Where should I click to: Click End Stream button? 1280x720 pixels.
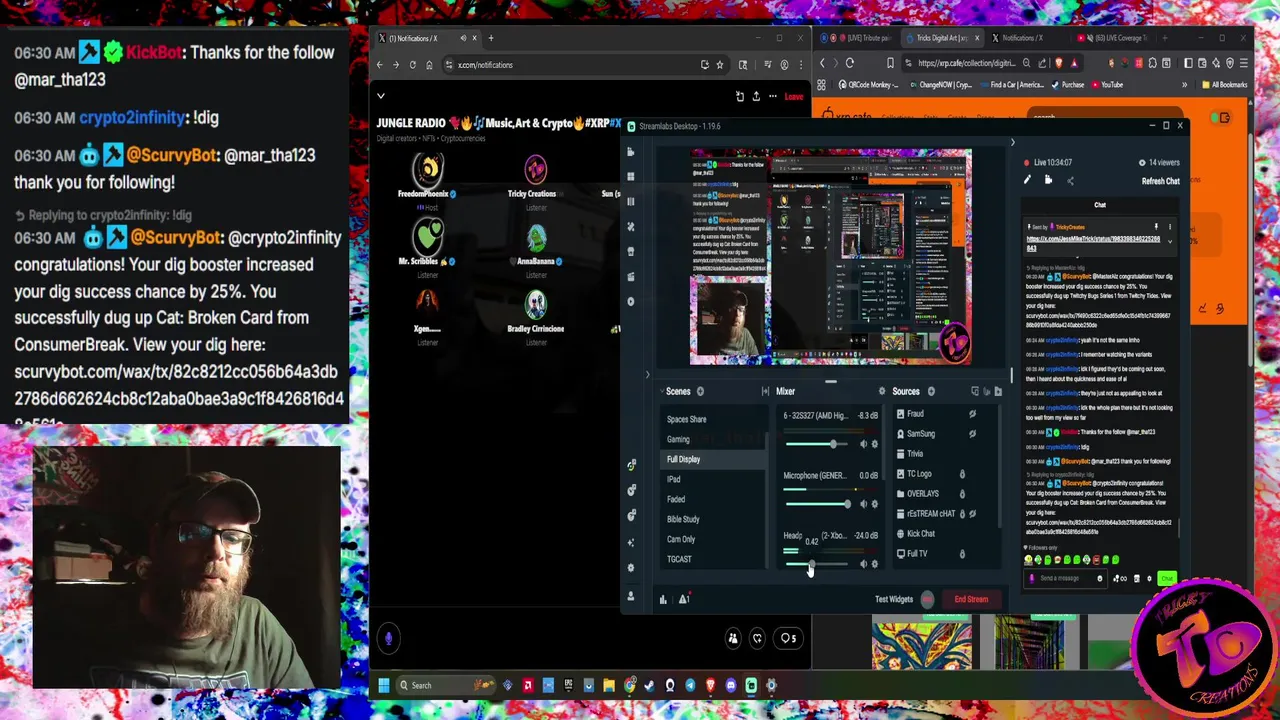tap(971, 599)
